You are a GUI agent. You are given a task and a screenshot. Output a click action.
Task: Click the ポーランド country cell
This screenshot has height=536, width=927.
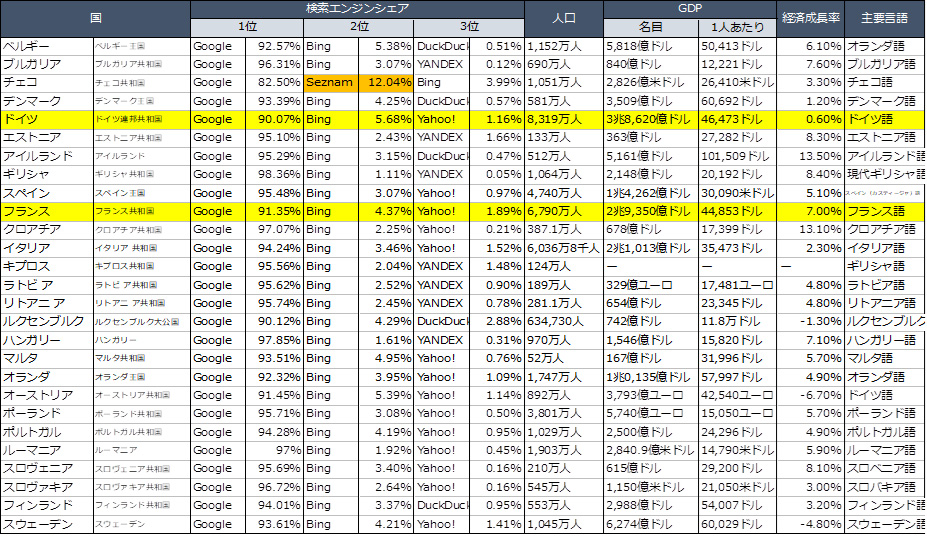[47, 413]
